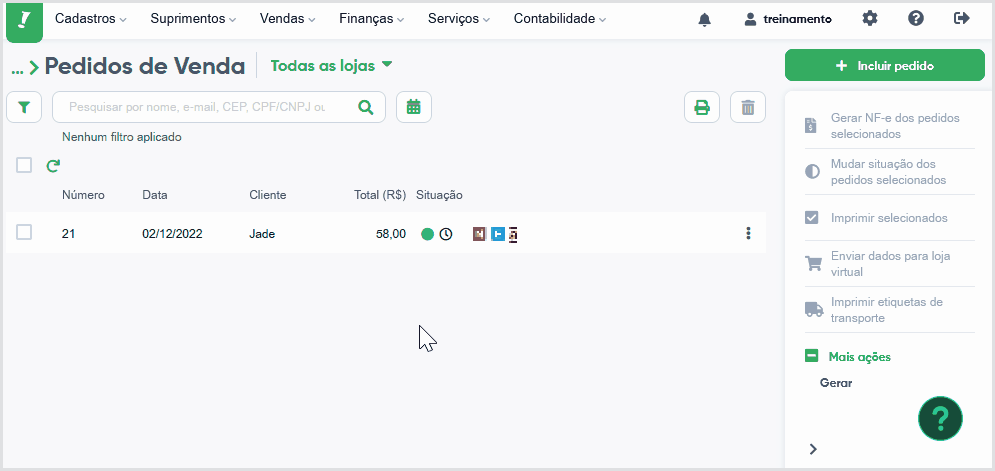Open the notifications bell

704,20
